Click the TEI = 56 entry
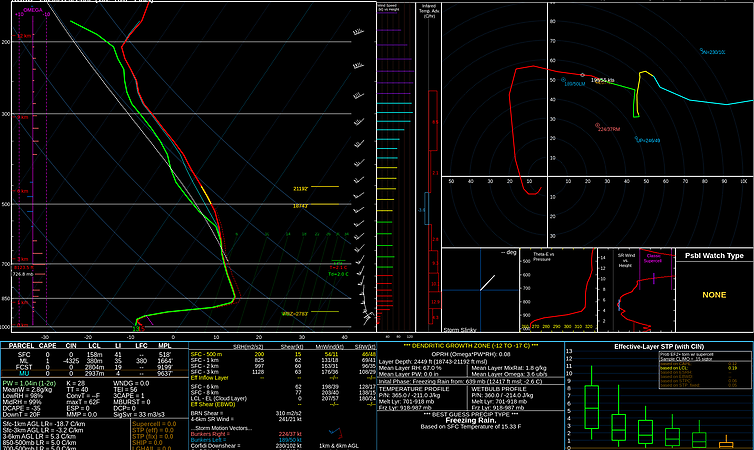The image size is (754, 450). (x=125, y=389)
